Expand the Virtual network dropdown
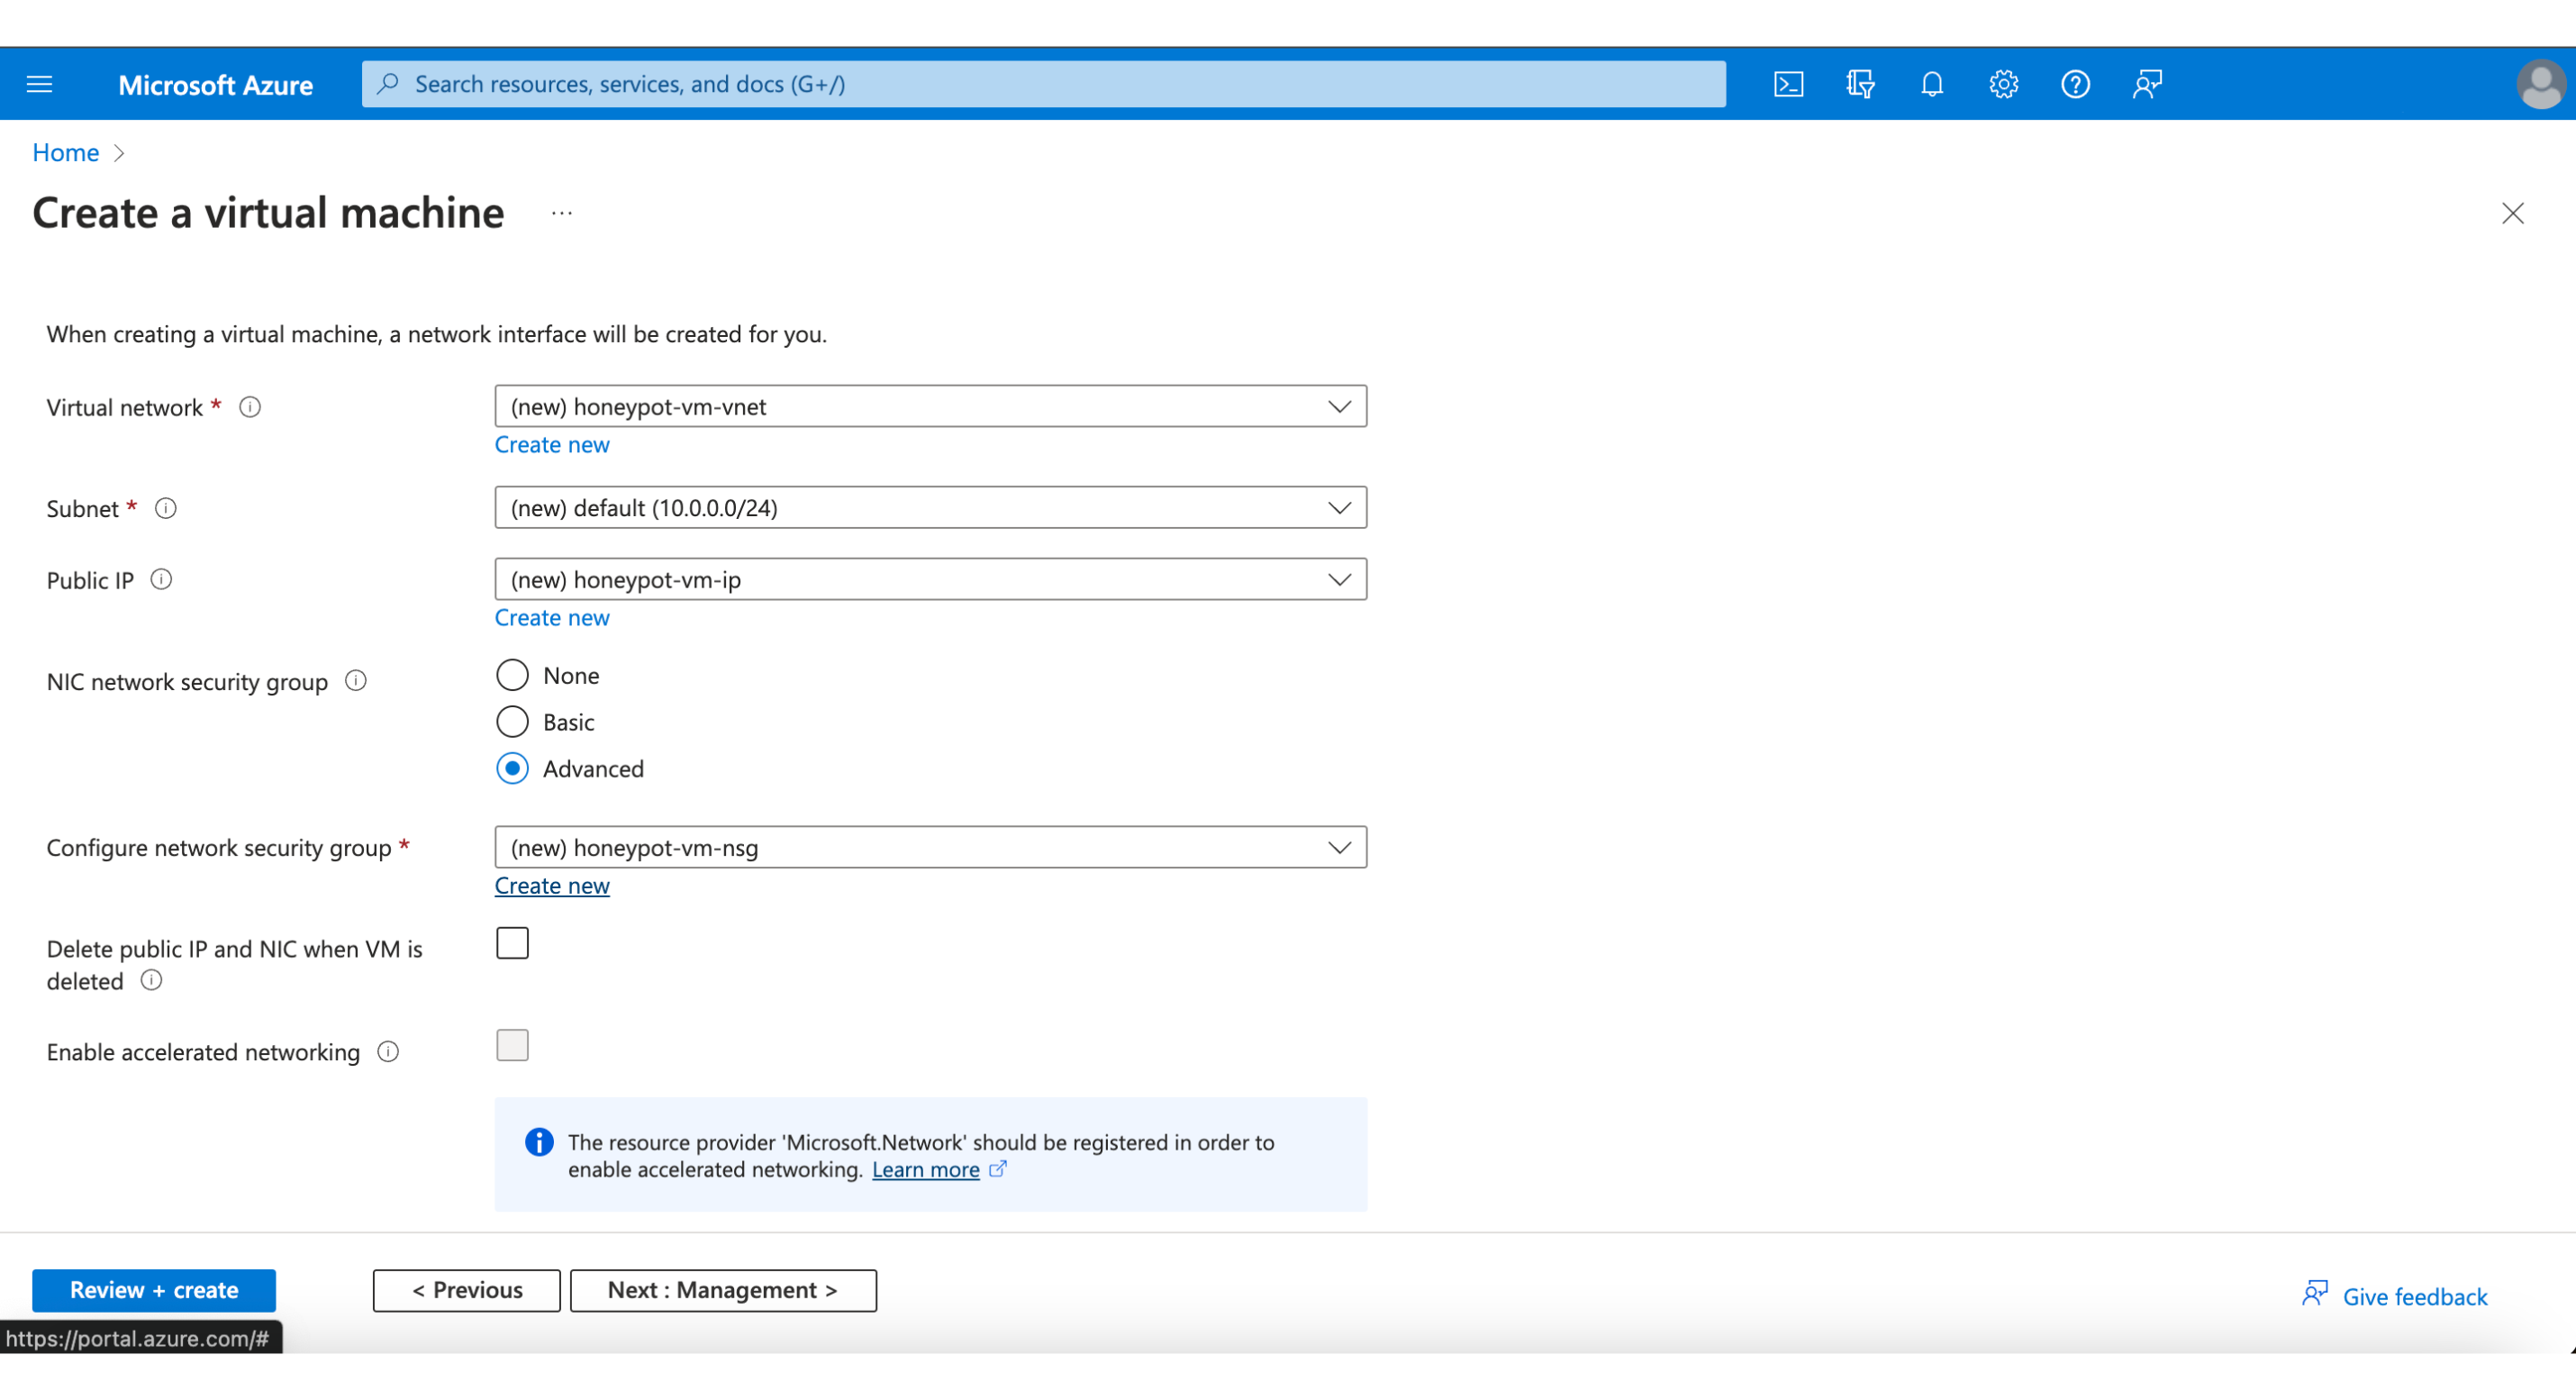 tap(930, 407)
